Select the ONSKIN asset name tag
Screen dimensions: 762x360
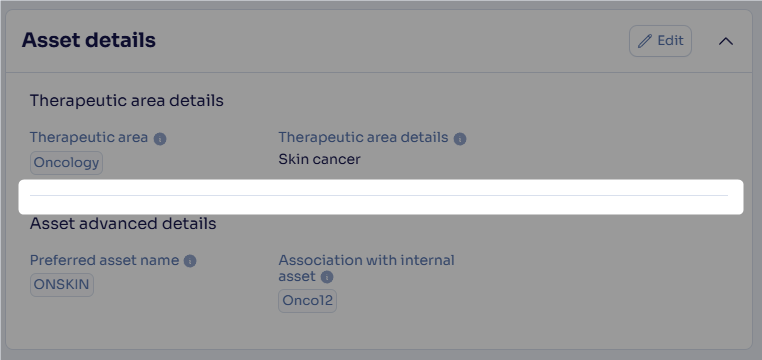click(x=62, y=285)
